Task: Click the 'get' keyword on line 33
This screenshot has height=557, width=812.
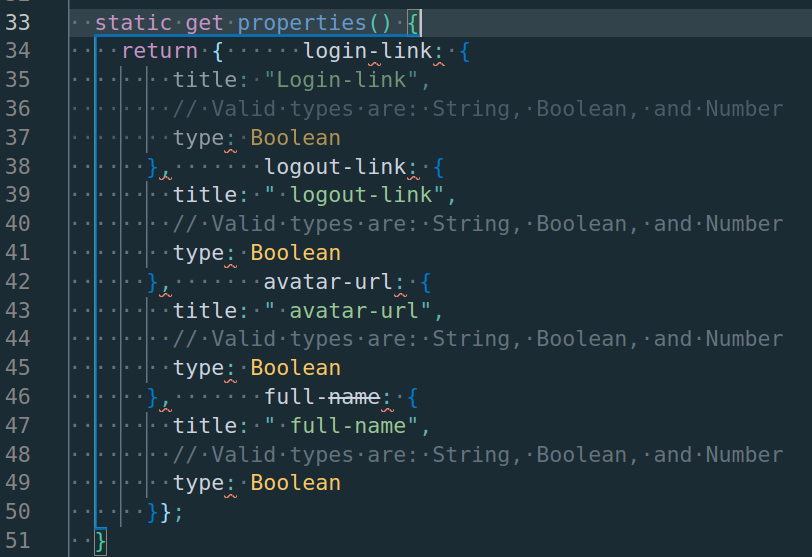Action: pos(205,23)
